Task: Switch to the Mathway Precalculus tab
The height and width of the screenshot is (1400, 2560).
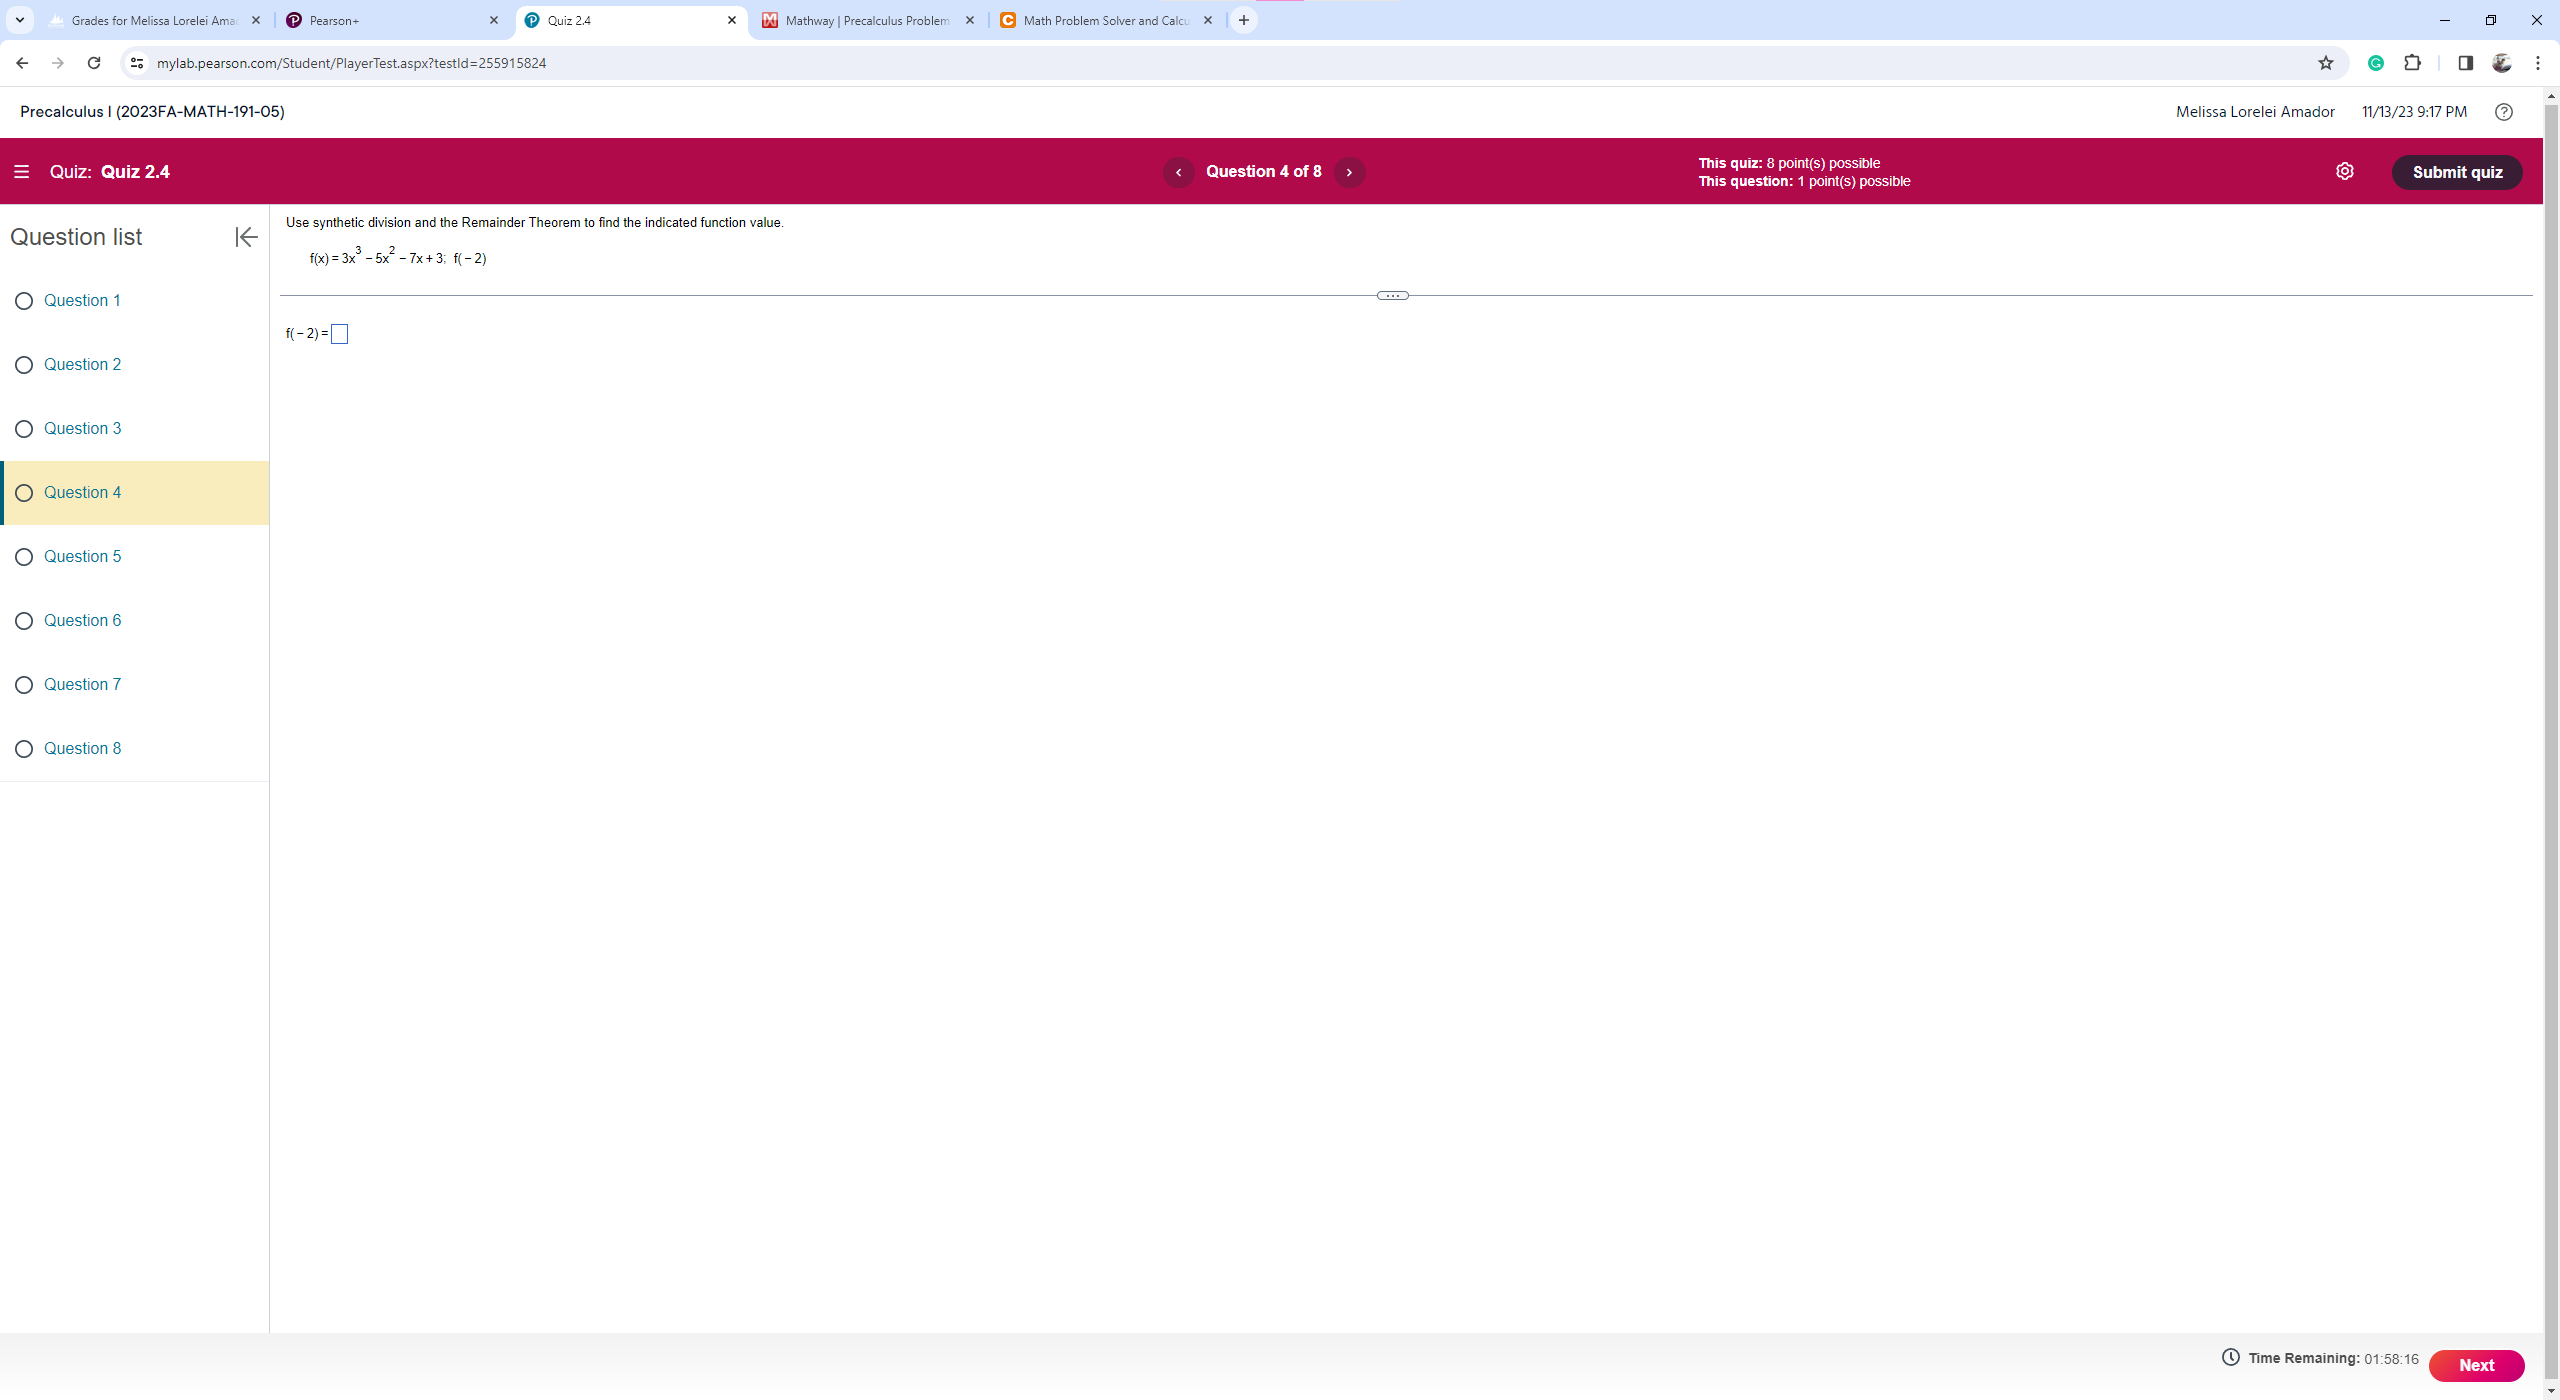Action: pos(866,20)
